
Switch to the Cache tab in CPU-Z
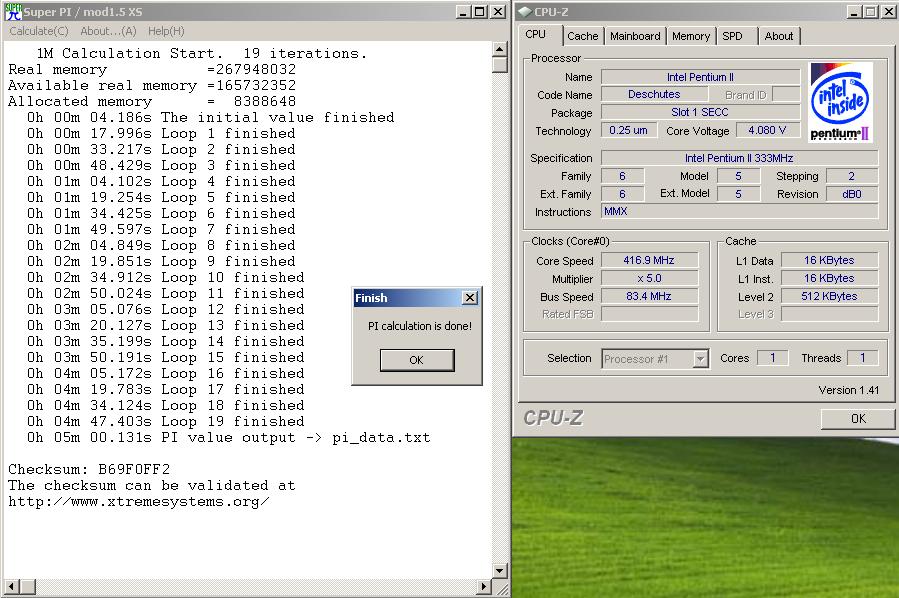coord(583,36)
